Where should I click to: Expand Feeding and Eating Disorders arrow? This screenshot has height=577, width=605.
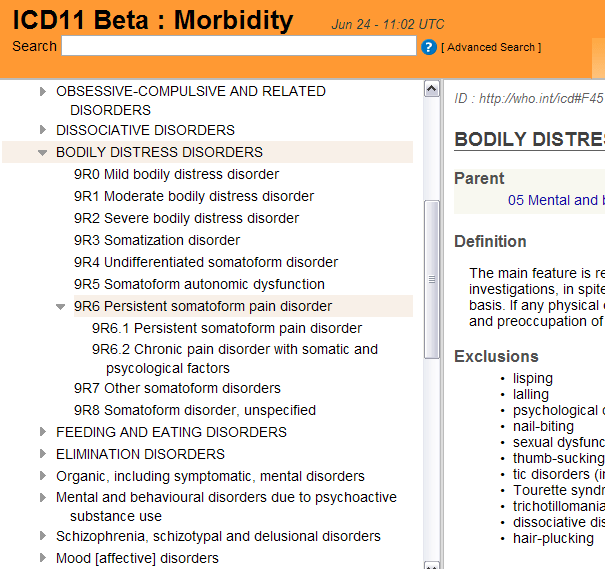tap(43, 432)
